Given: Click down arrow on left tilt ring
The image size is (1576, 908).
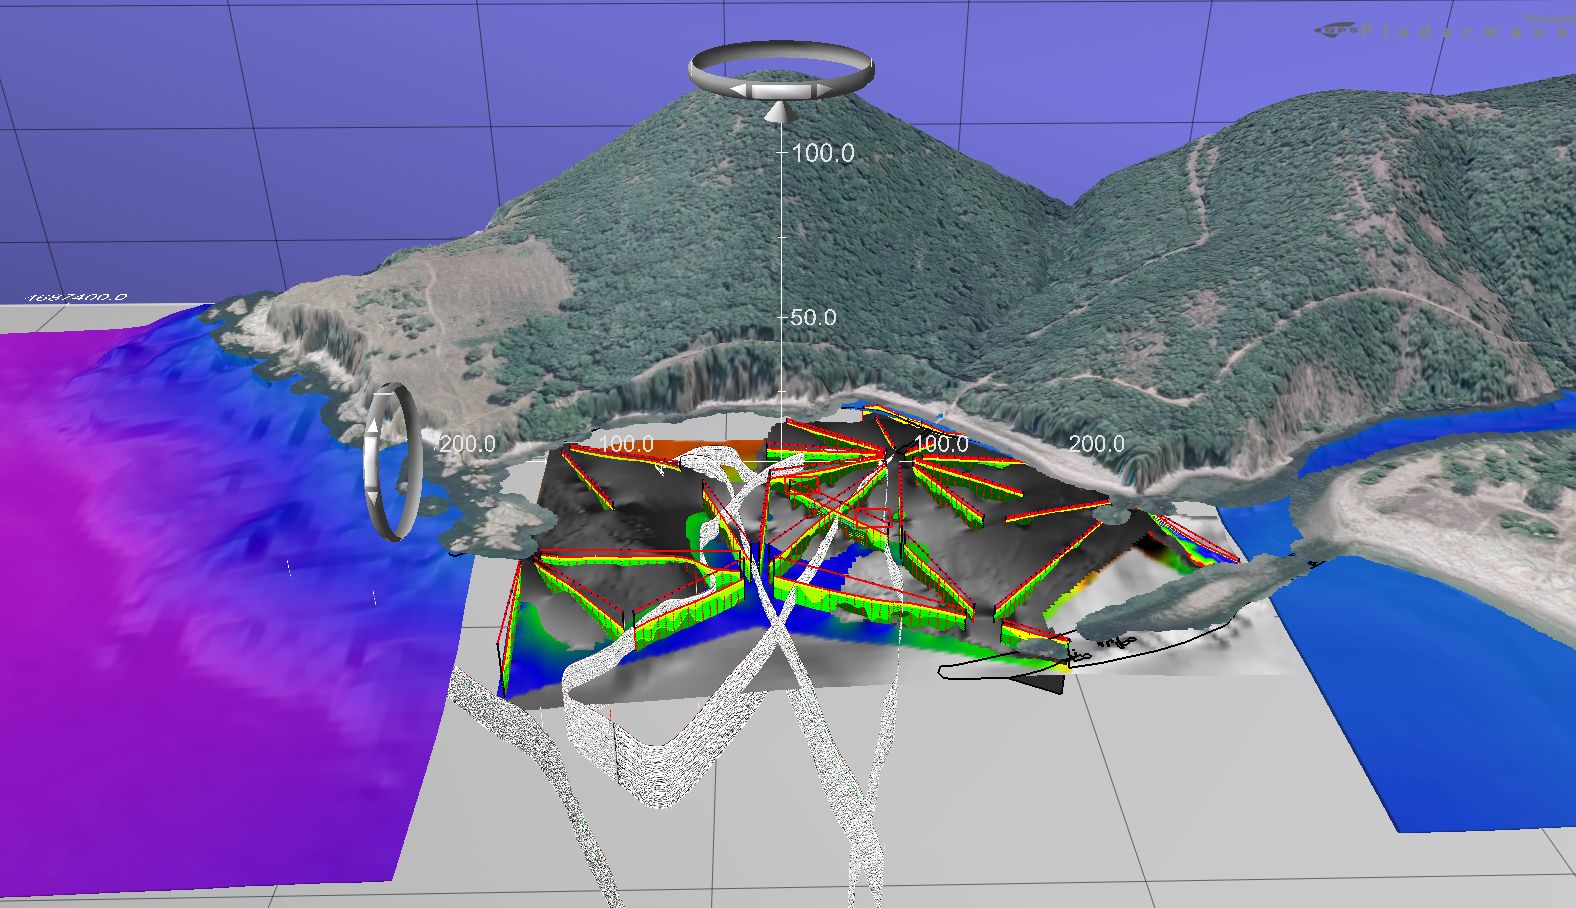Looking at the screenshot, I should (x=372, y=496).
